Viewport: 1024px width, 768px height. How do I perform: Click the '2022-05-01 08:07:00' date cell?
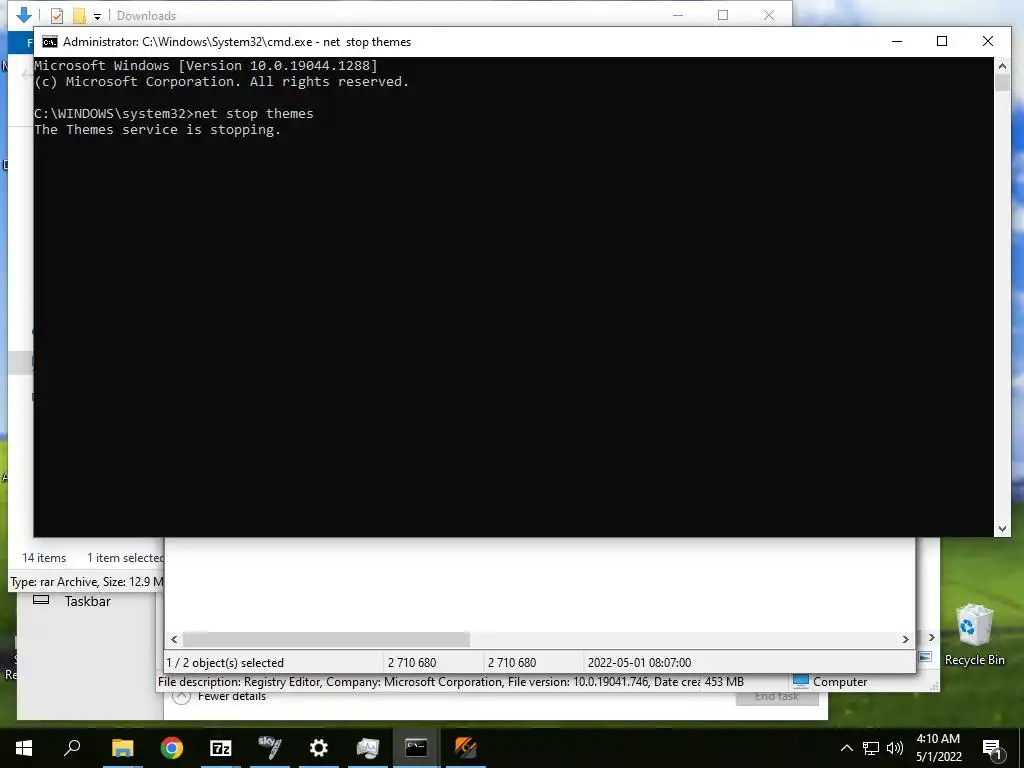(x=639, y=662)
